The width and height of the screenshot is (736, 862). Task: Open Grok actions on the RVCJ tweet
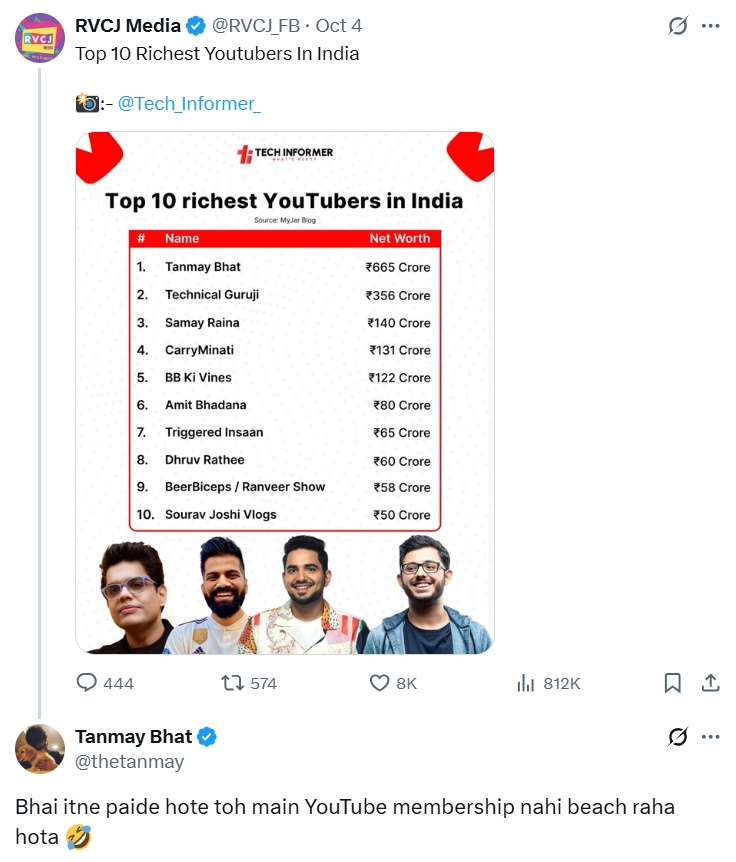click(679, 26)
